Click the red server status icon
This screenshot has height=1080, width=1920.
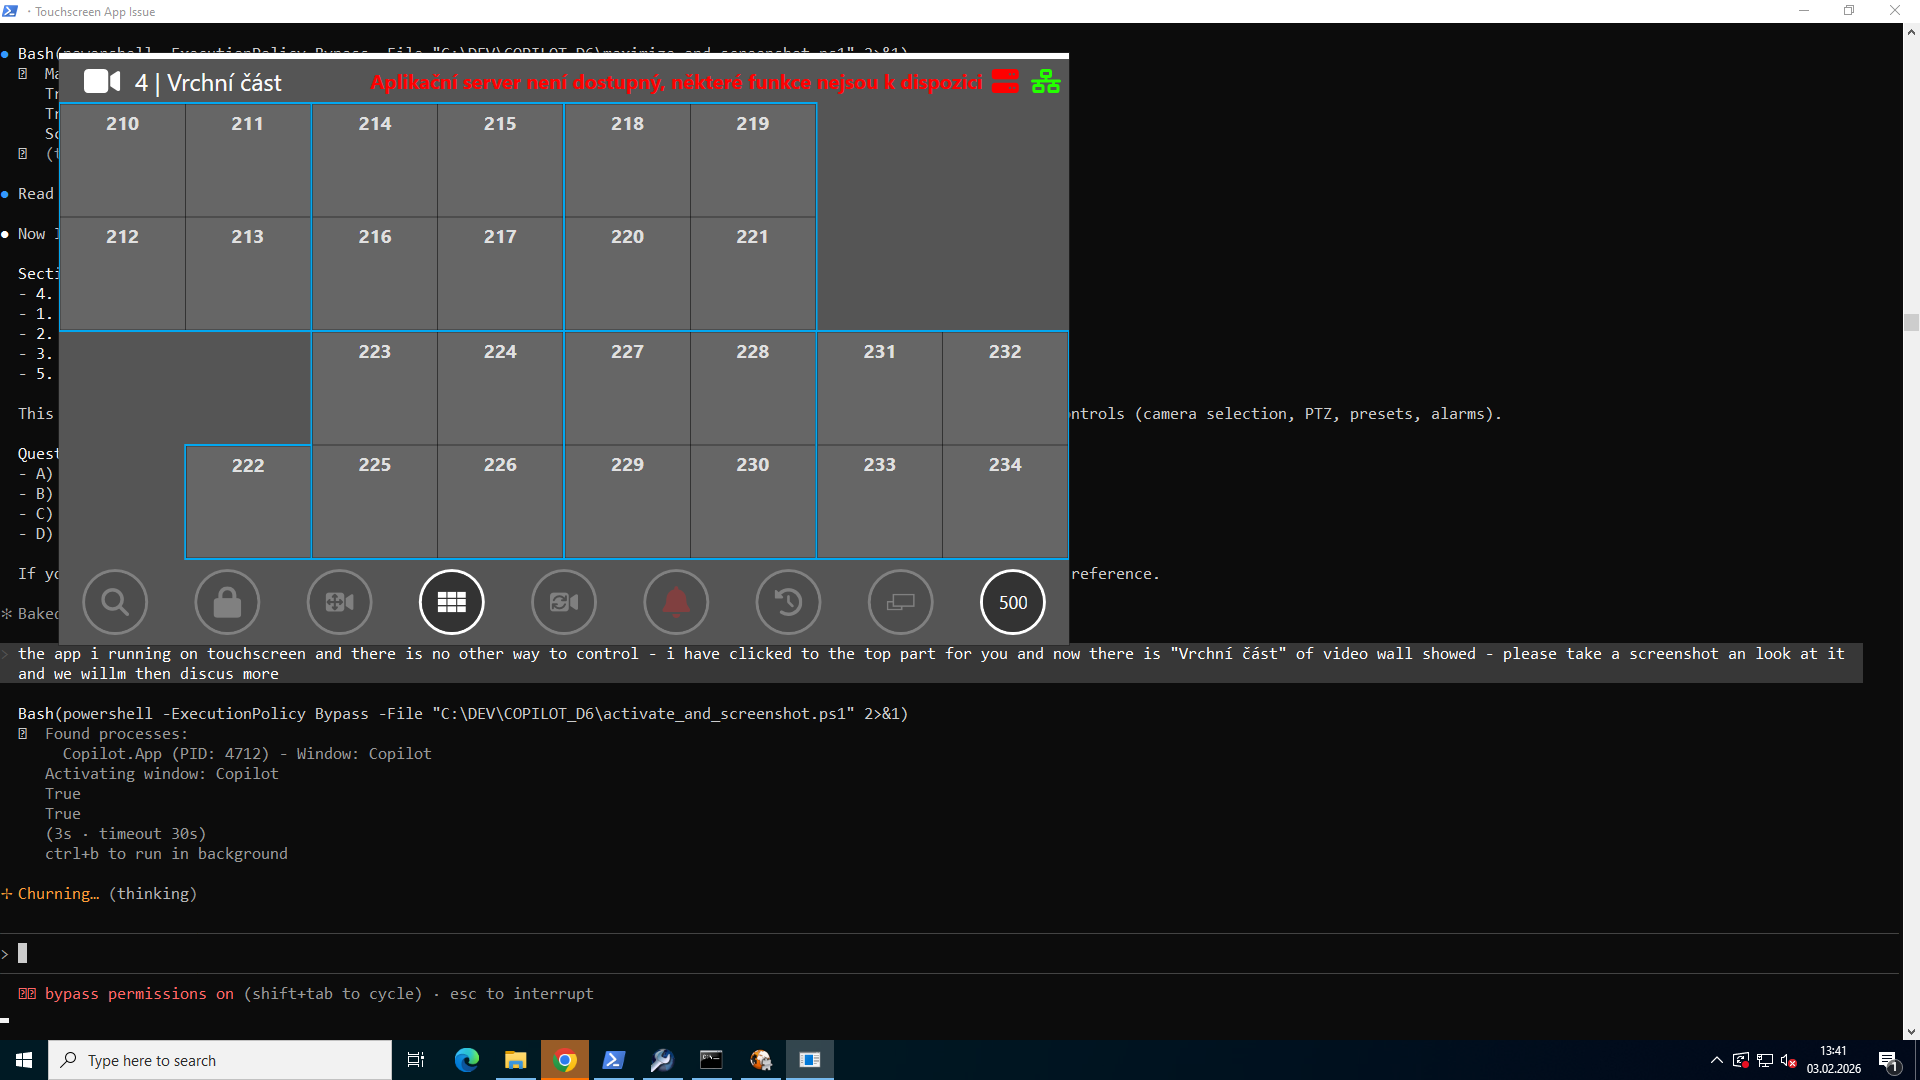coord(1005,82)
